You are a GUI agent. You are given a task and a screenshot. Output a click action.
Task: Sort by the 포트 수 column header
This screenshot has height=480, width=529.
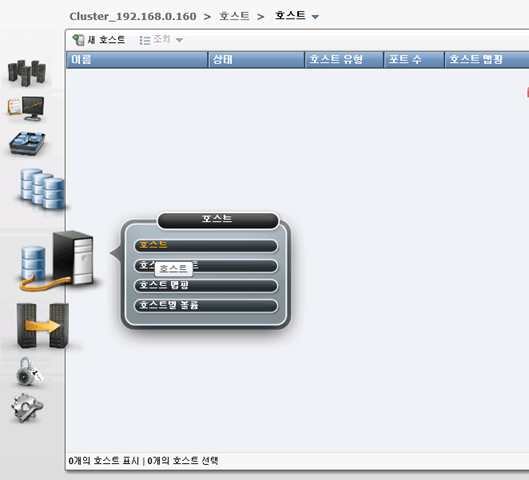click(414, 60)
